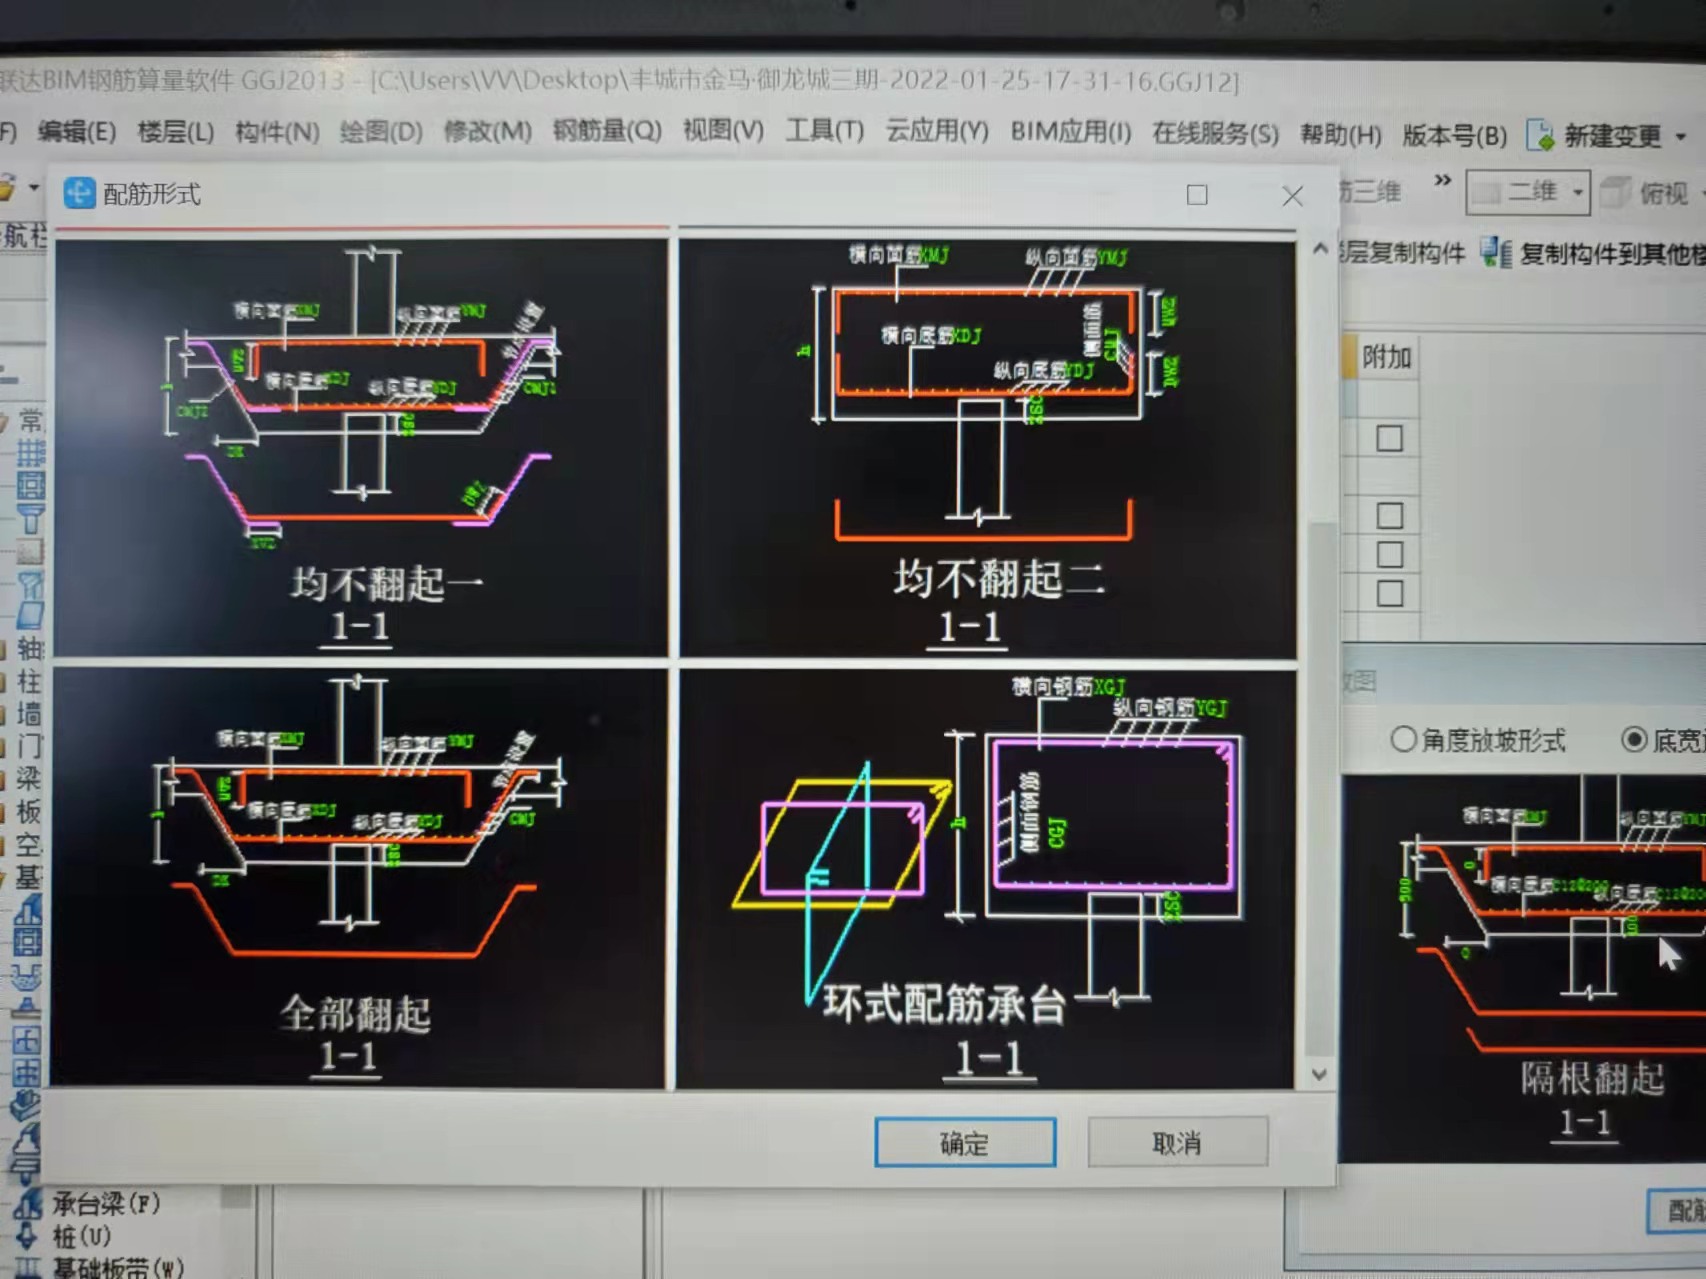Click the 附加 column header
This screenshot has height=1279, width=1706.
point(1386,357)
